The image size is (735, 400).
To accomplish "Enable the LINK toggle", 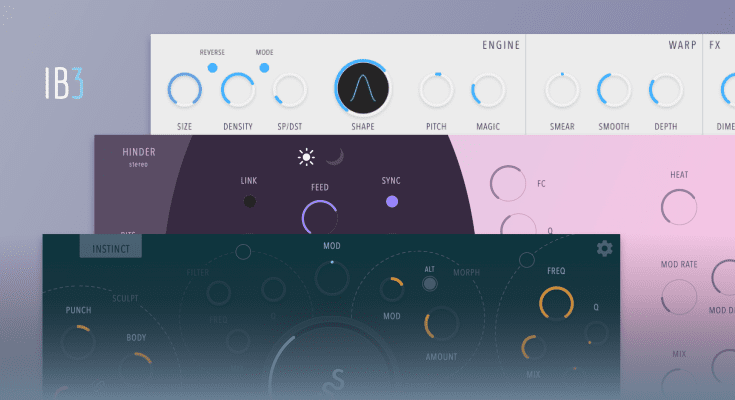I will tap(249, 202).
